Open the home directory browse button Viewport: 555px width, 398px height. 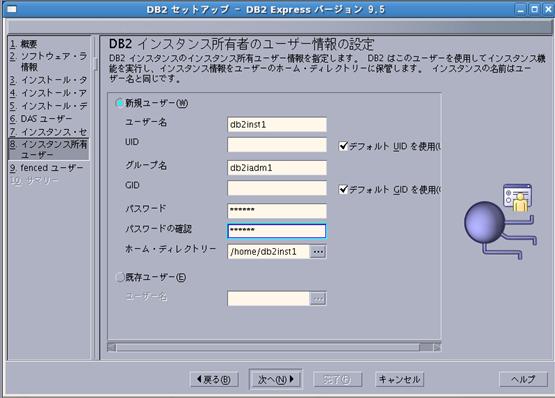tap(318, 252)
